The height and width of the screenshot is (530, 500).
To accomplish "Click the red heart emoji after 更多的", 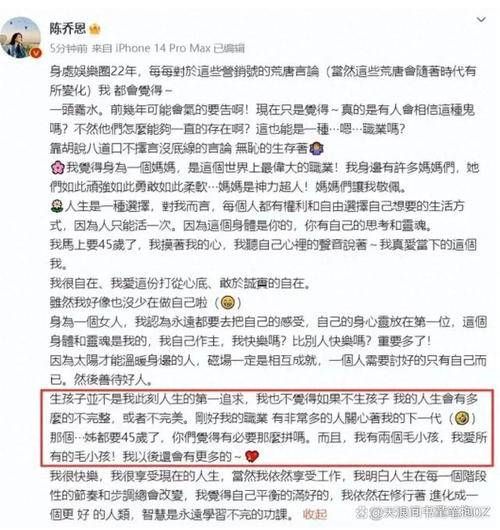I will (252, 457).
